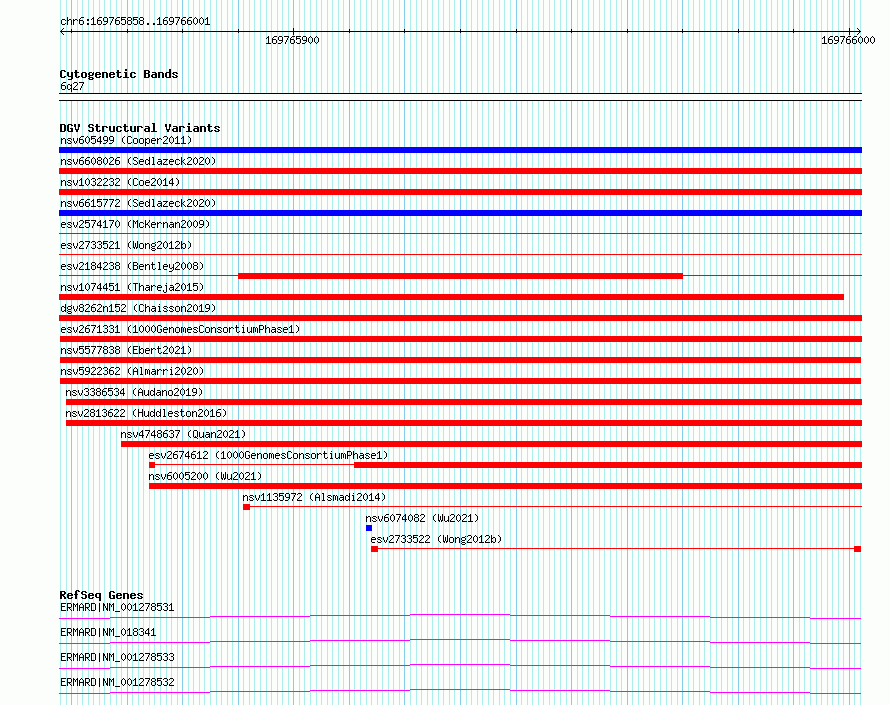This screenshot has height=705, width=890.
Task: Click the chr6:169765858..169766001 coordinate label
Action: [x=135, y=21]
